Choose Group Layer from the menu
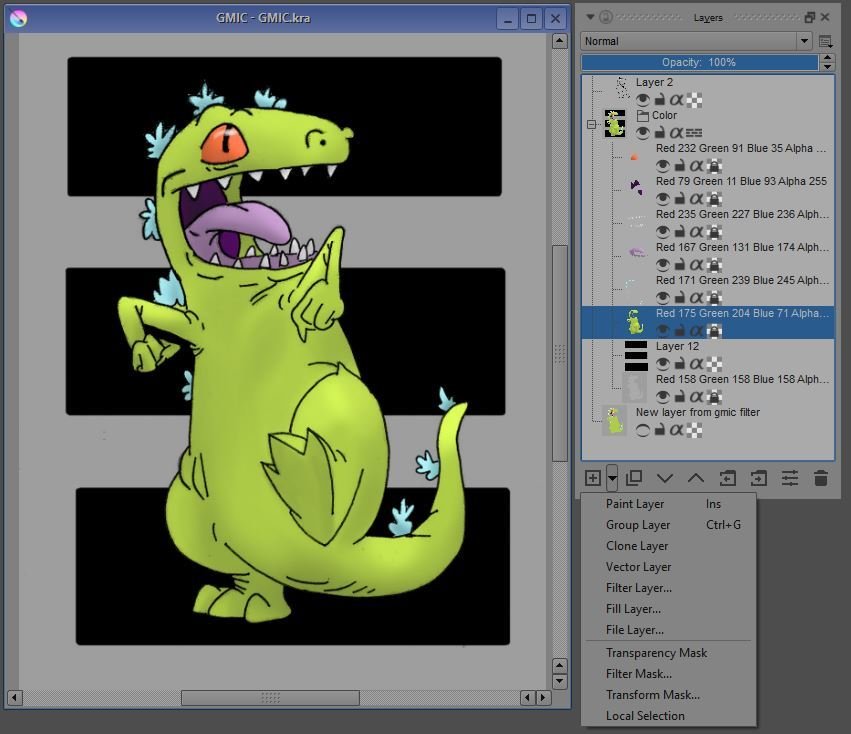The width and height of the screenshot is (851, 734). point(669,526)
